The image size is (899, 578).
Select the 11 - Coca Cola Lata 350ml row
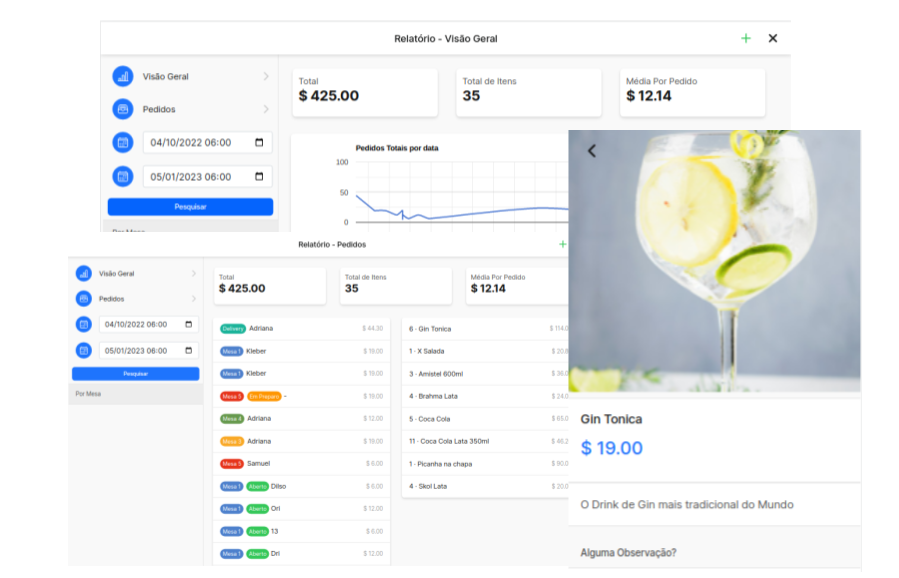pyautogui.click(x=486, y=442)
